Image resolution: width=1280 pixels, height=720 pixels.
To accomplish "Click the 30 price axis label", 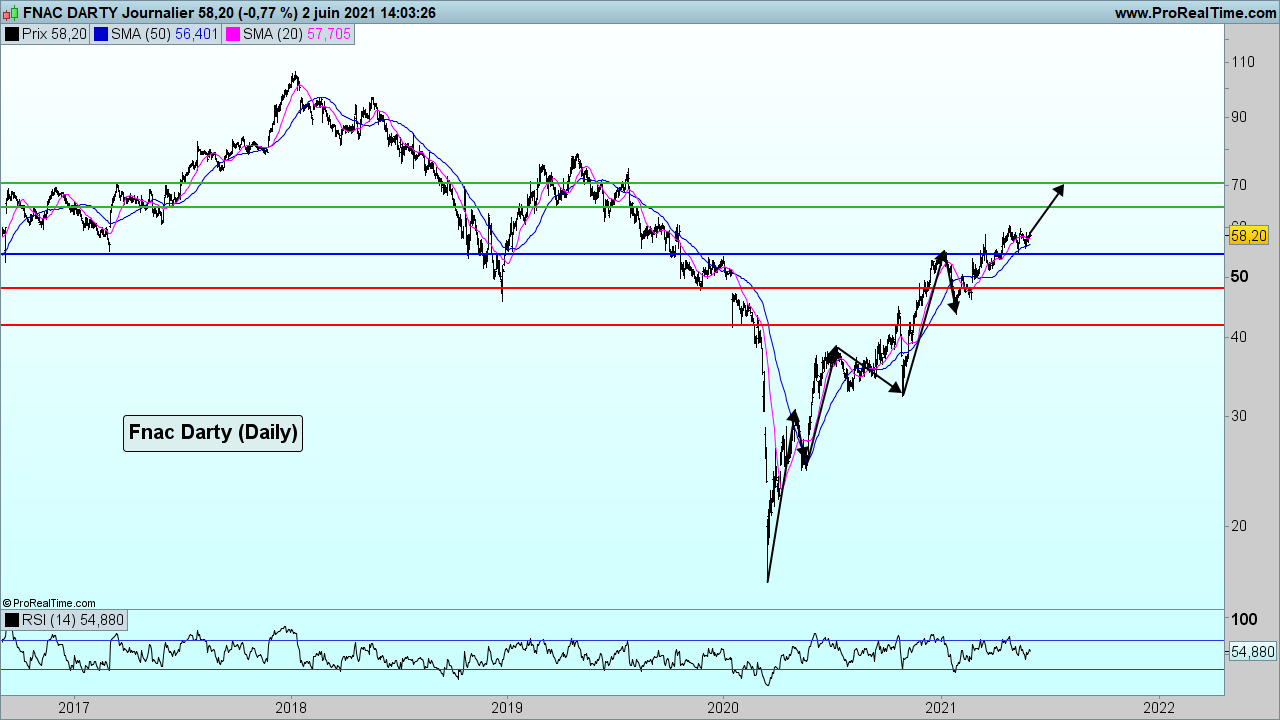I will [1239, 416].
